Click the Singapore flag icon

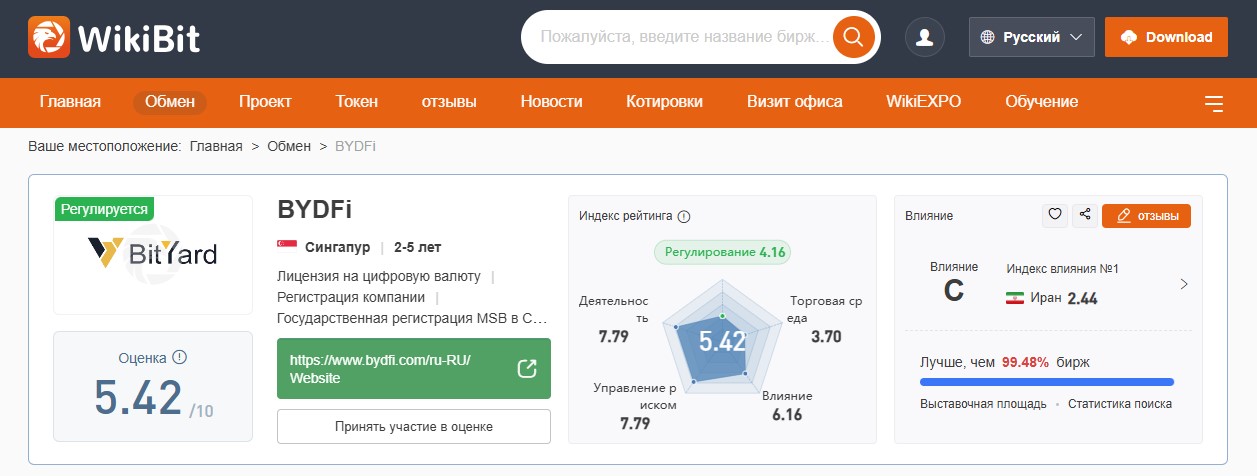pos(287,247)
